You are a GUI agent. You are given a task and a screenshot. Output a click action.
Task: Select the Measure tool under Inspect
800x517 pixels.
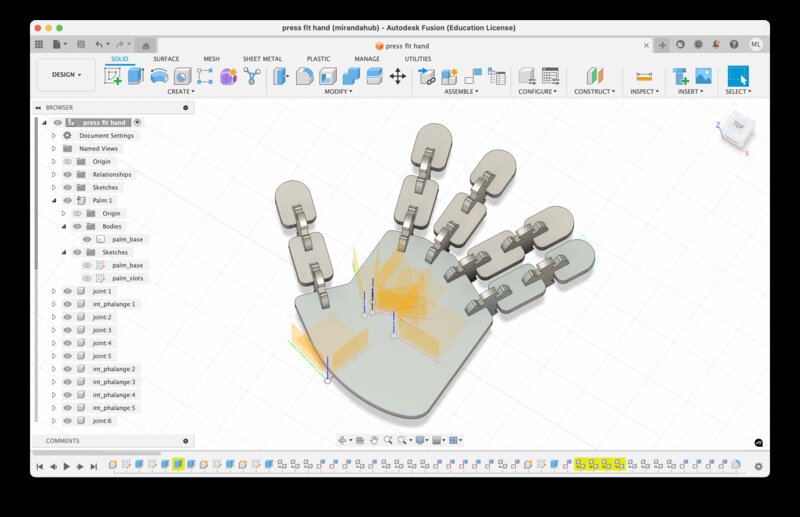pos(644,76)
